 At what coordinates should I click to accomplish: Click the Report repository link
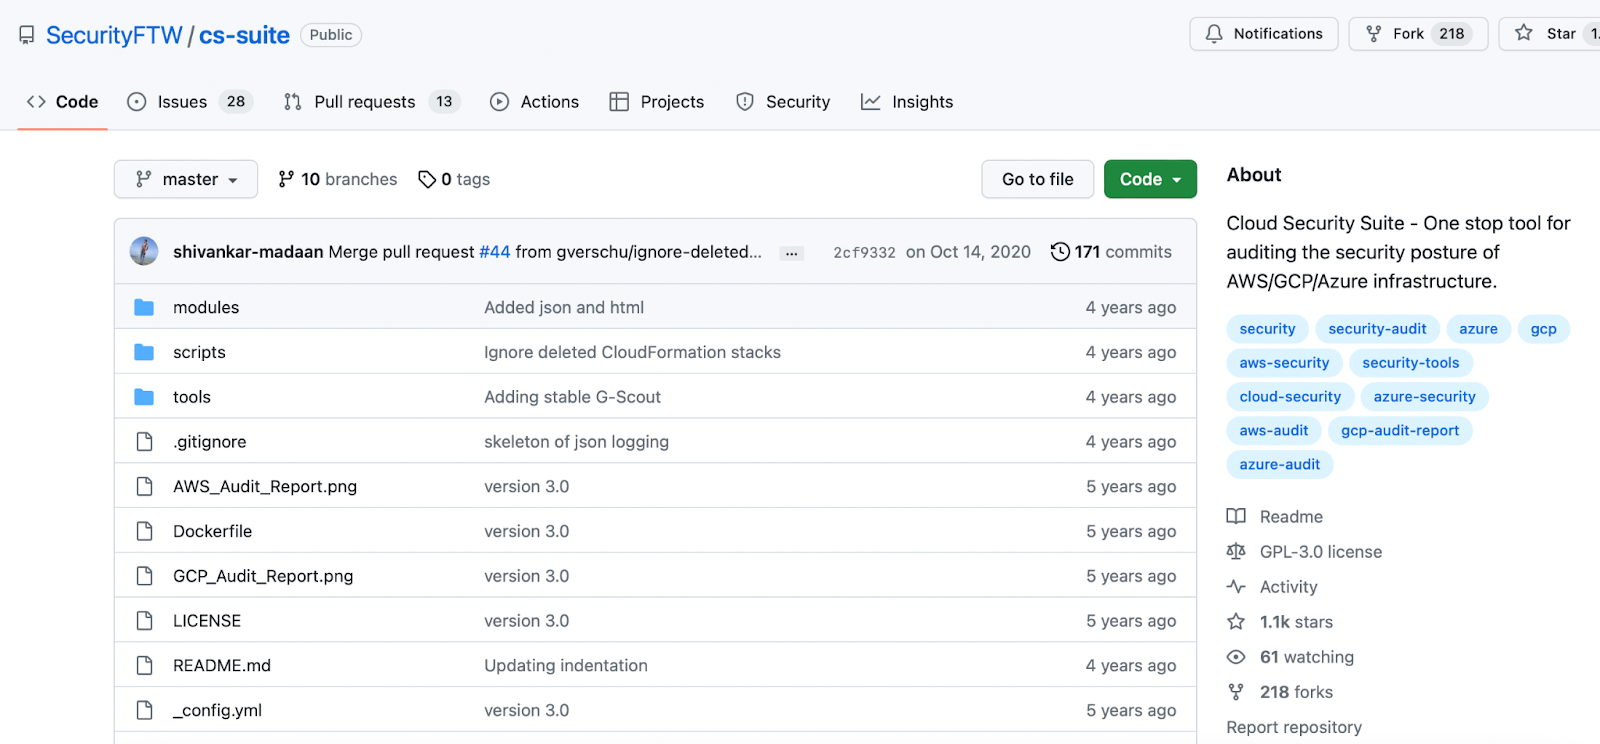click(x=1294, y=727)
